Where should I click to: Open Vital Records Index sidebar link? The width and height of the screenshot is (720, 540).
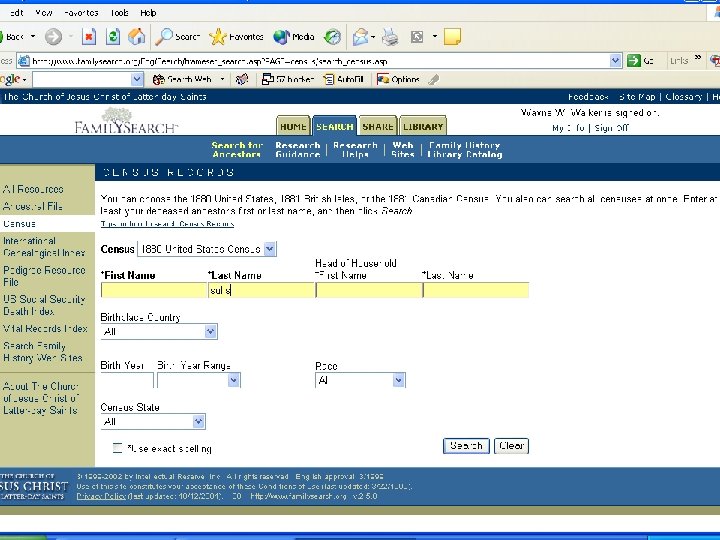point(45,329)
